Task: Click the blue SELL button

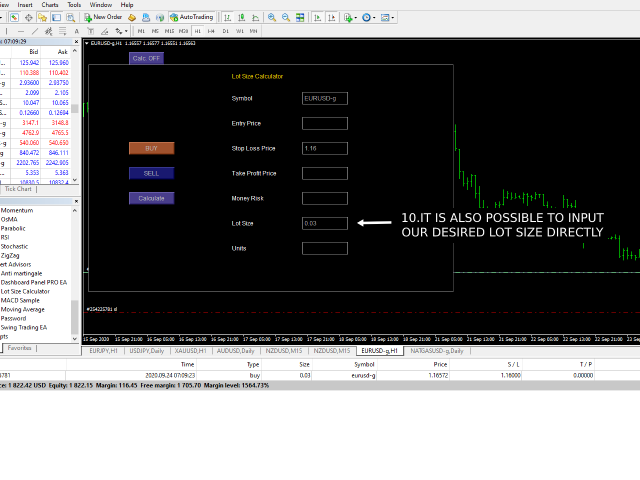Action: coord(151,173)
